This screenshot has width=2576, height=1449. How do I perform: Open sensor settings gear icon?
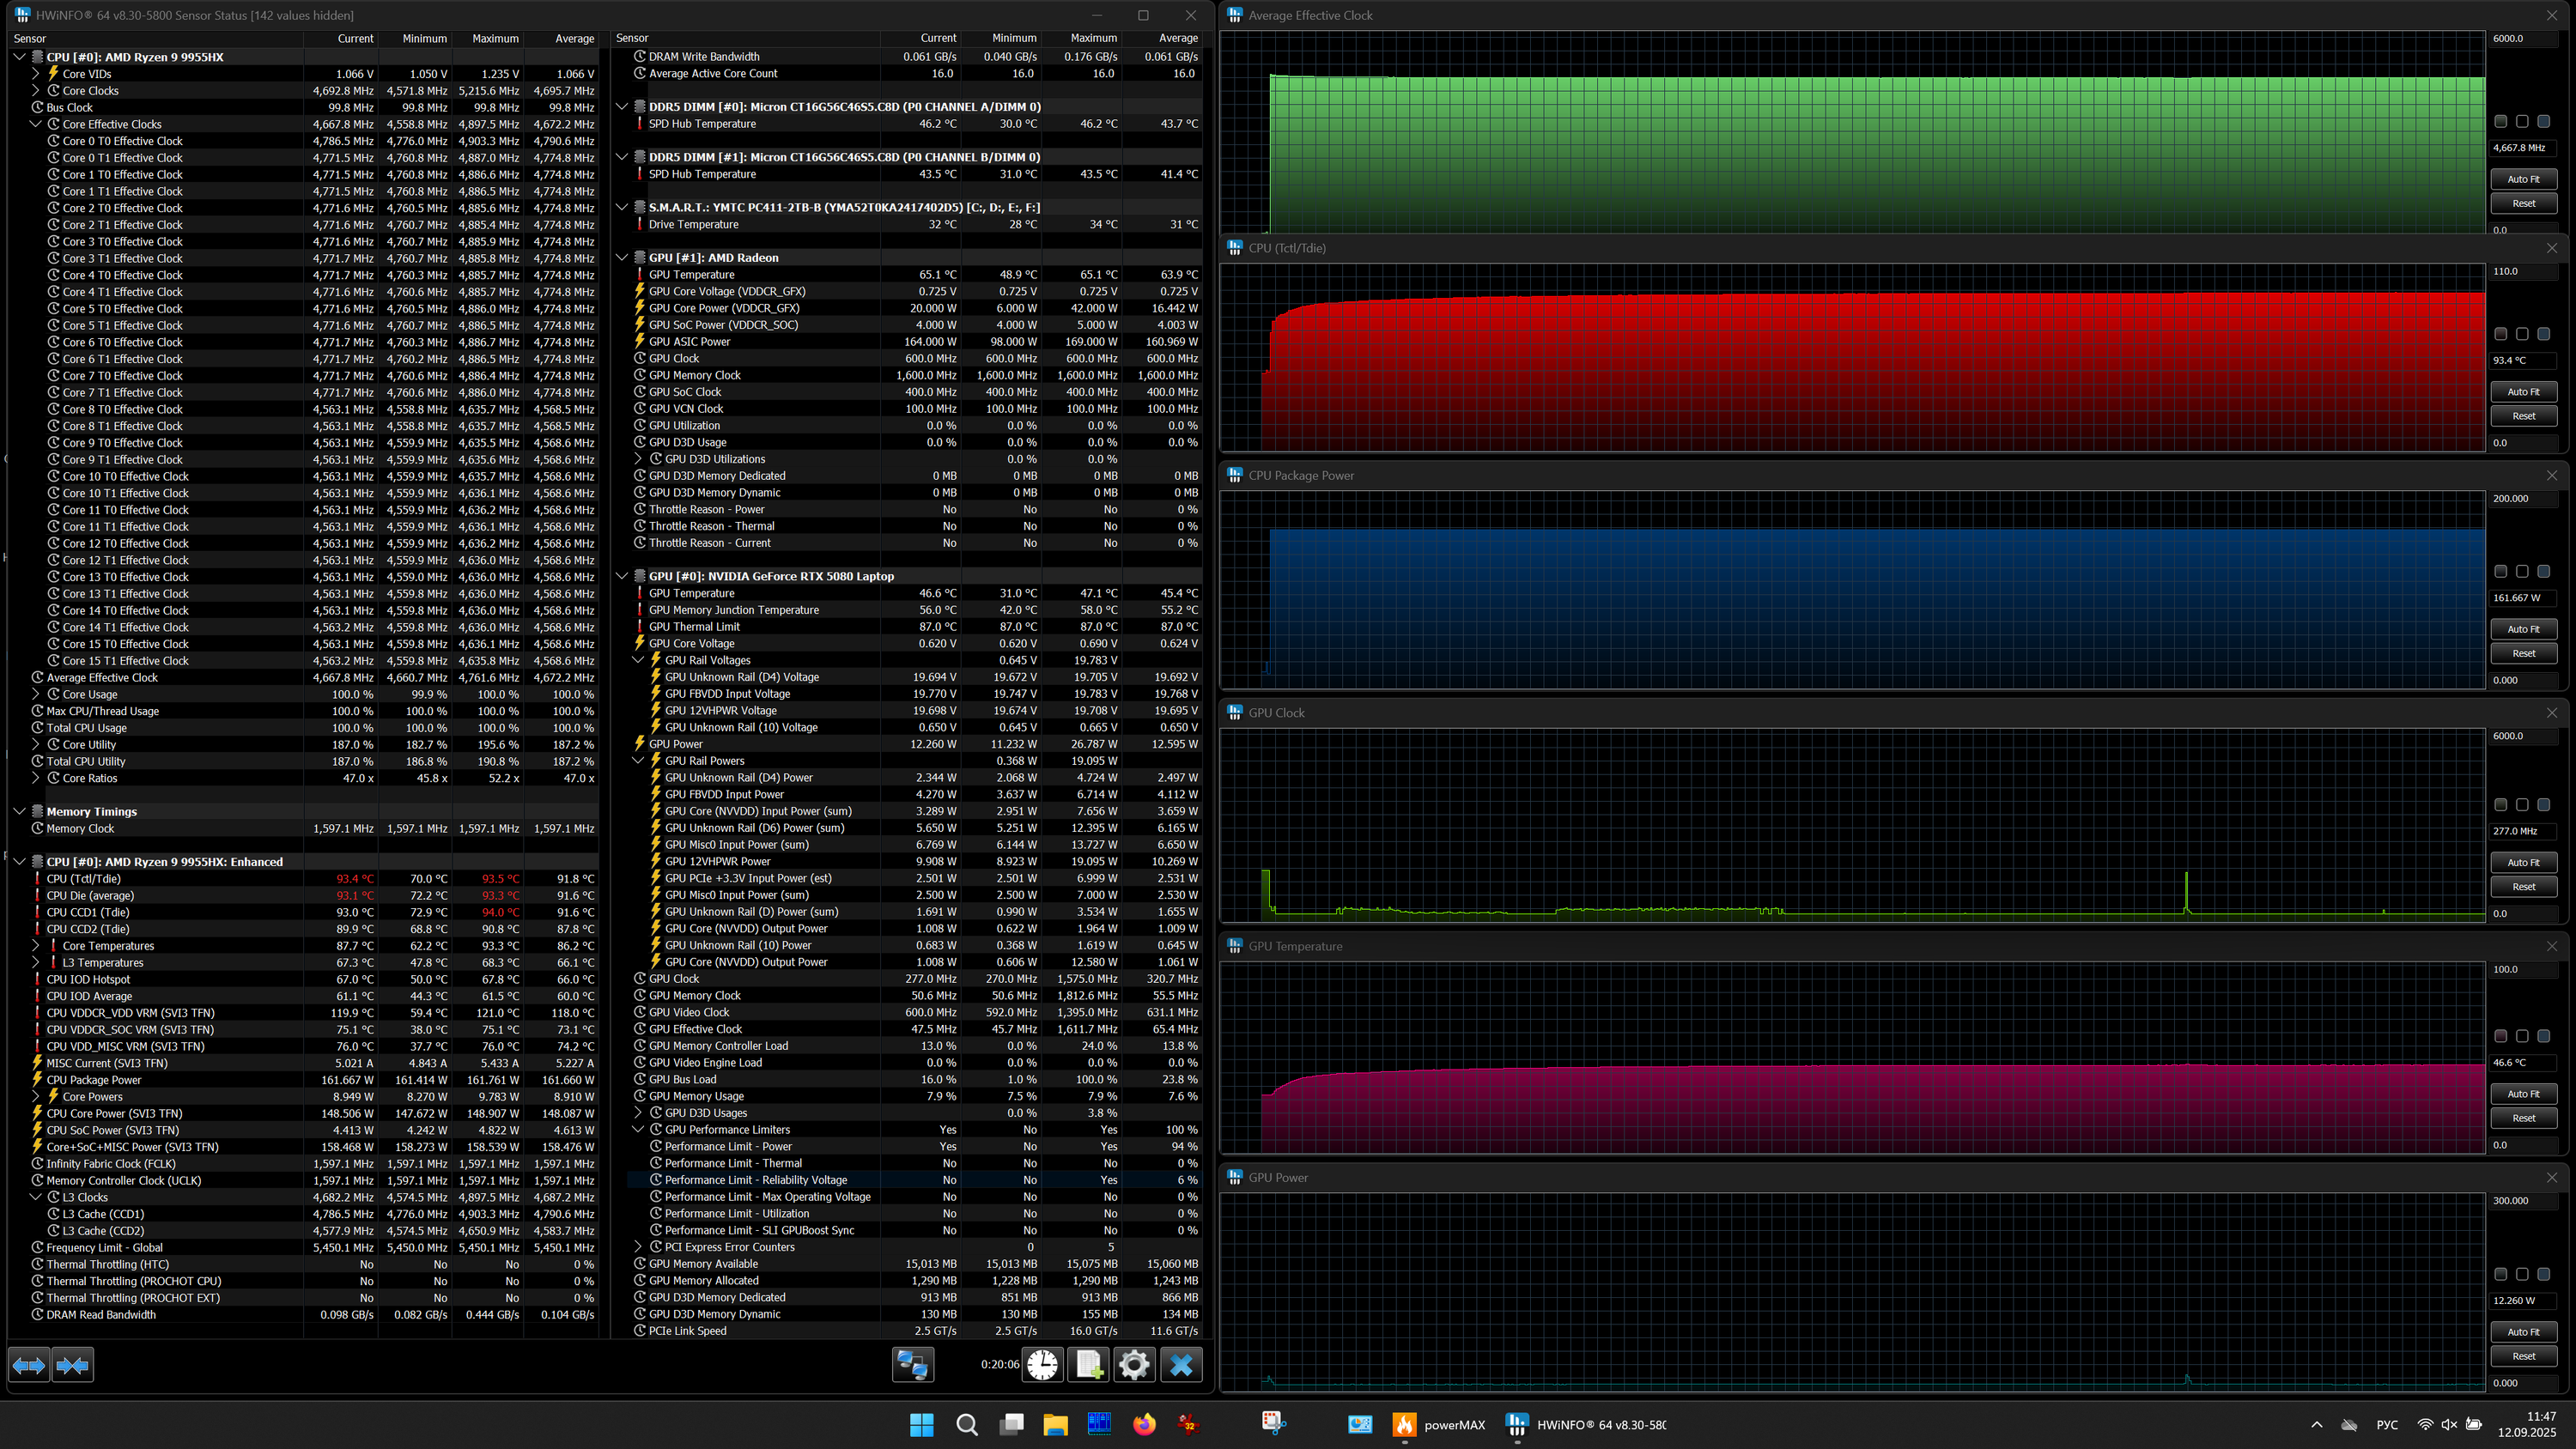coord(1134,1364)
